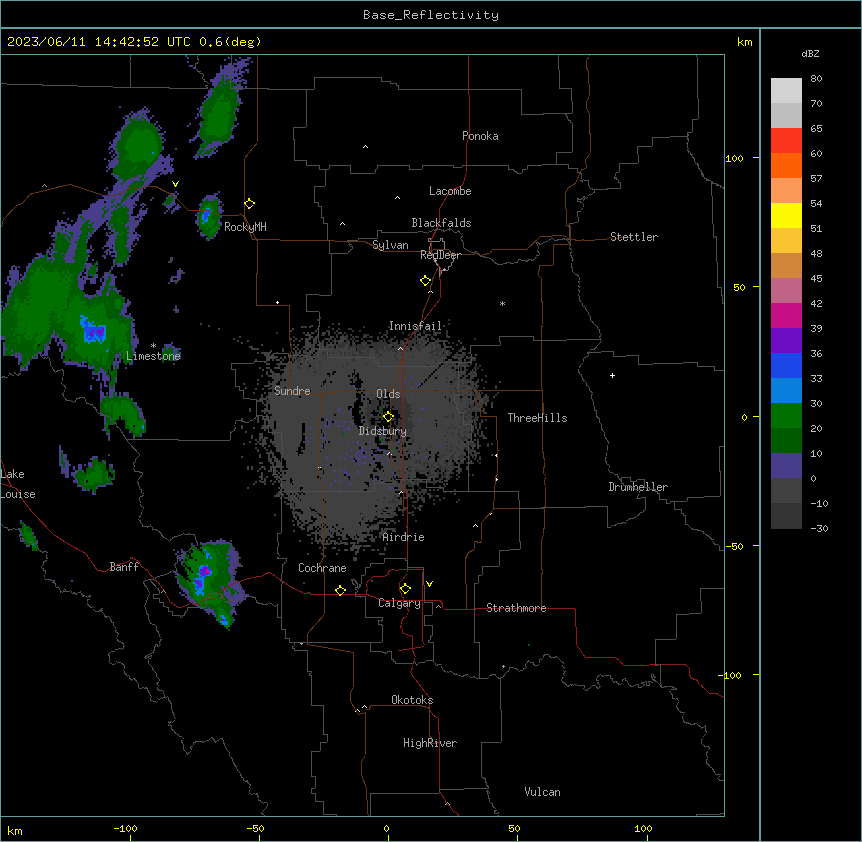Click the magenta 42-39 dBZ legend swatch
Screen dimensions: 862x842
click(786, 315)
